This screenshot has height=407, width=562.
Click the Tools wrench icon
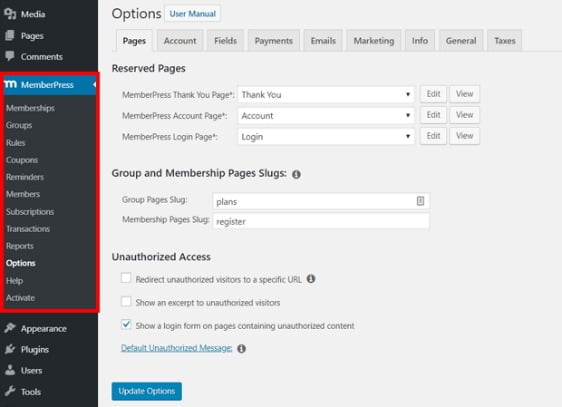(10, 391)
